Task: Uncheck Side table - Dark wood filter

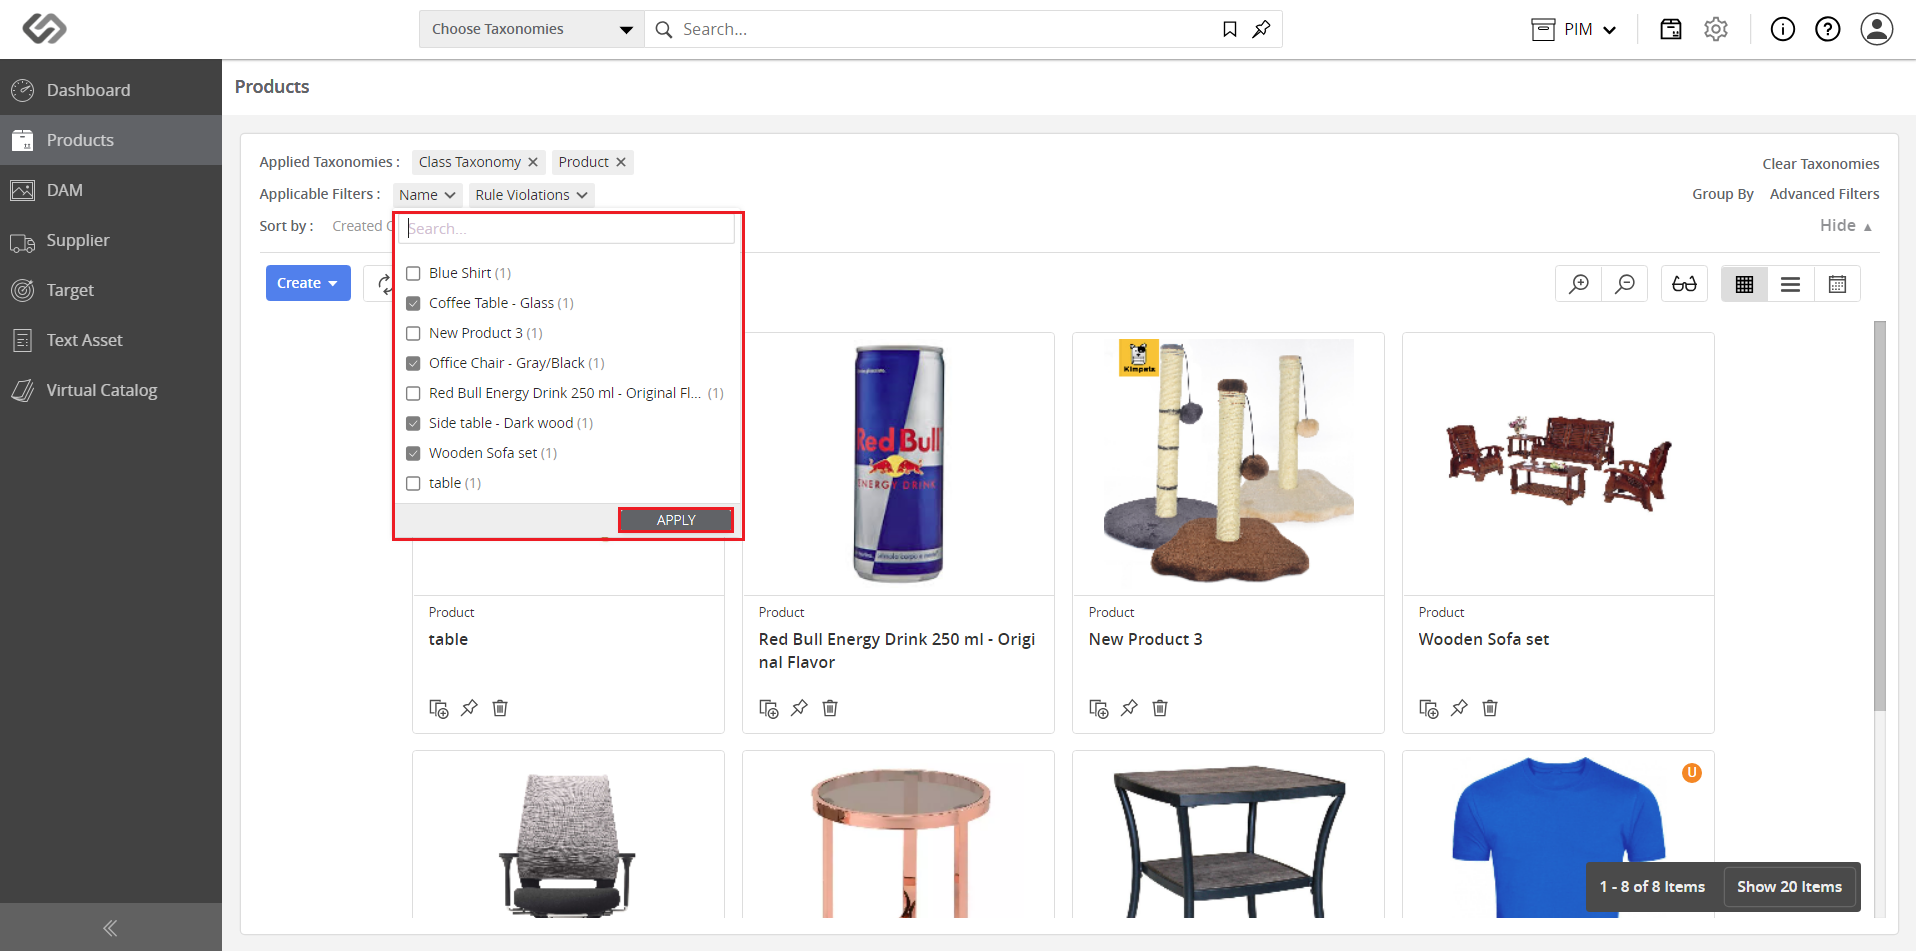Action: (x=413, y=423)
